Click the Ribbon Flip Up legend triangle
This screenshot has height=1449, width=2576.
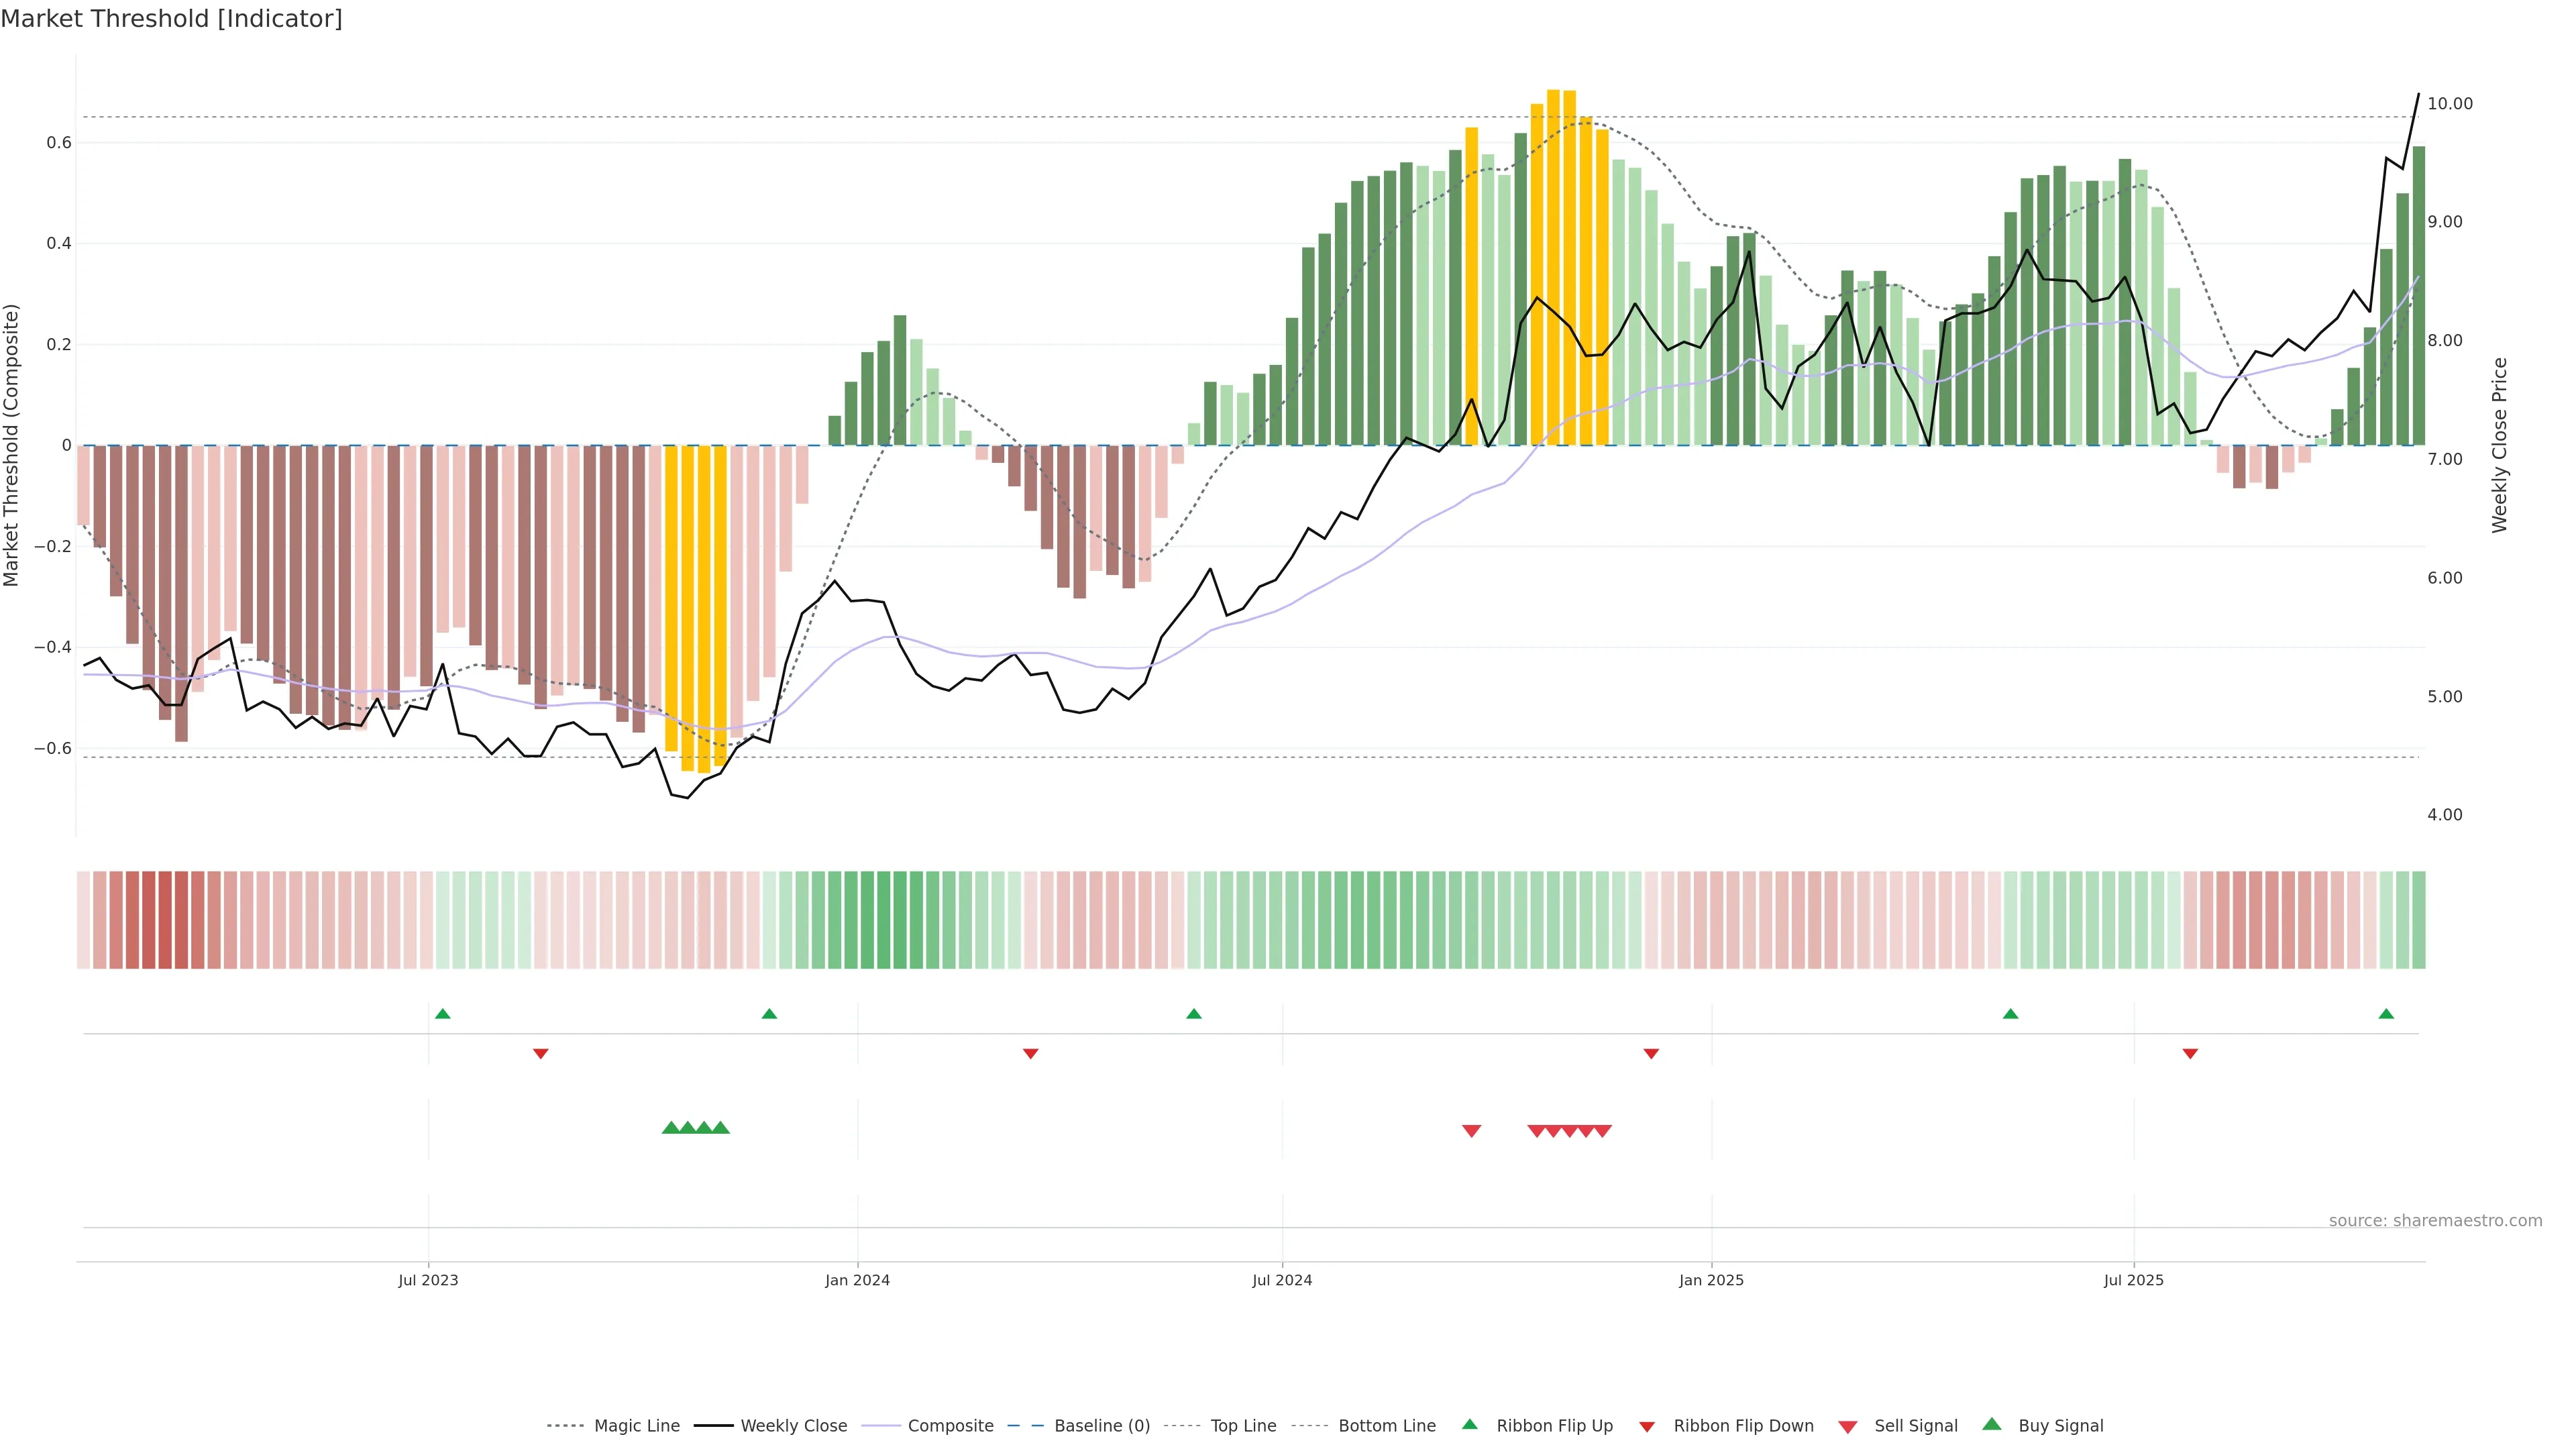click(x=1469, y=1424)
